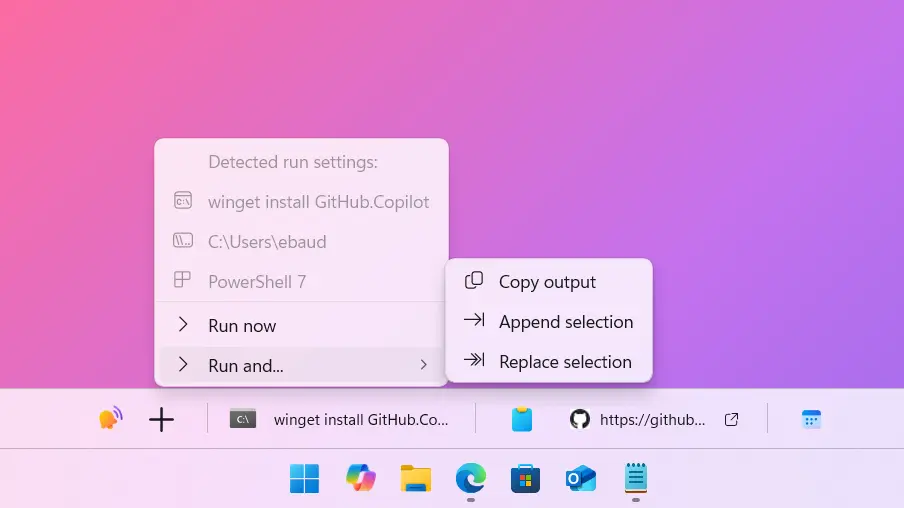Click winget install GitHub.Copilot setting row
The height and width of the screenshot is (508, 904).
(x=302, y=202)
